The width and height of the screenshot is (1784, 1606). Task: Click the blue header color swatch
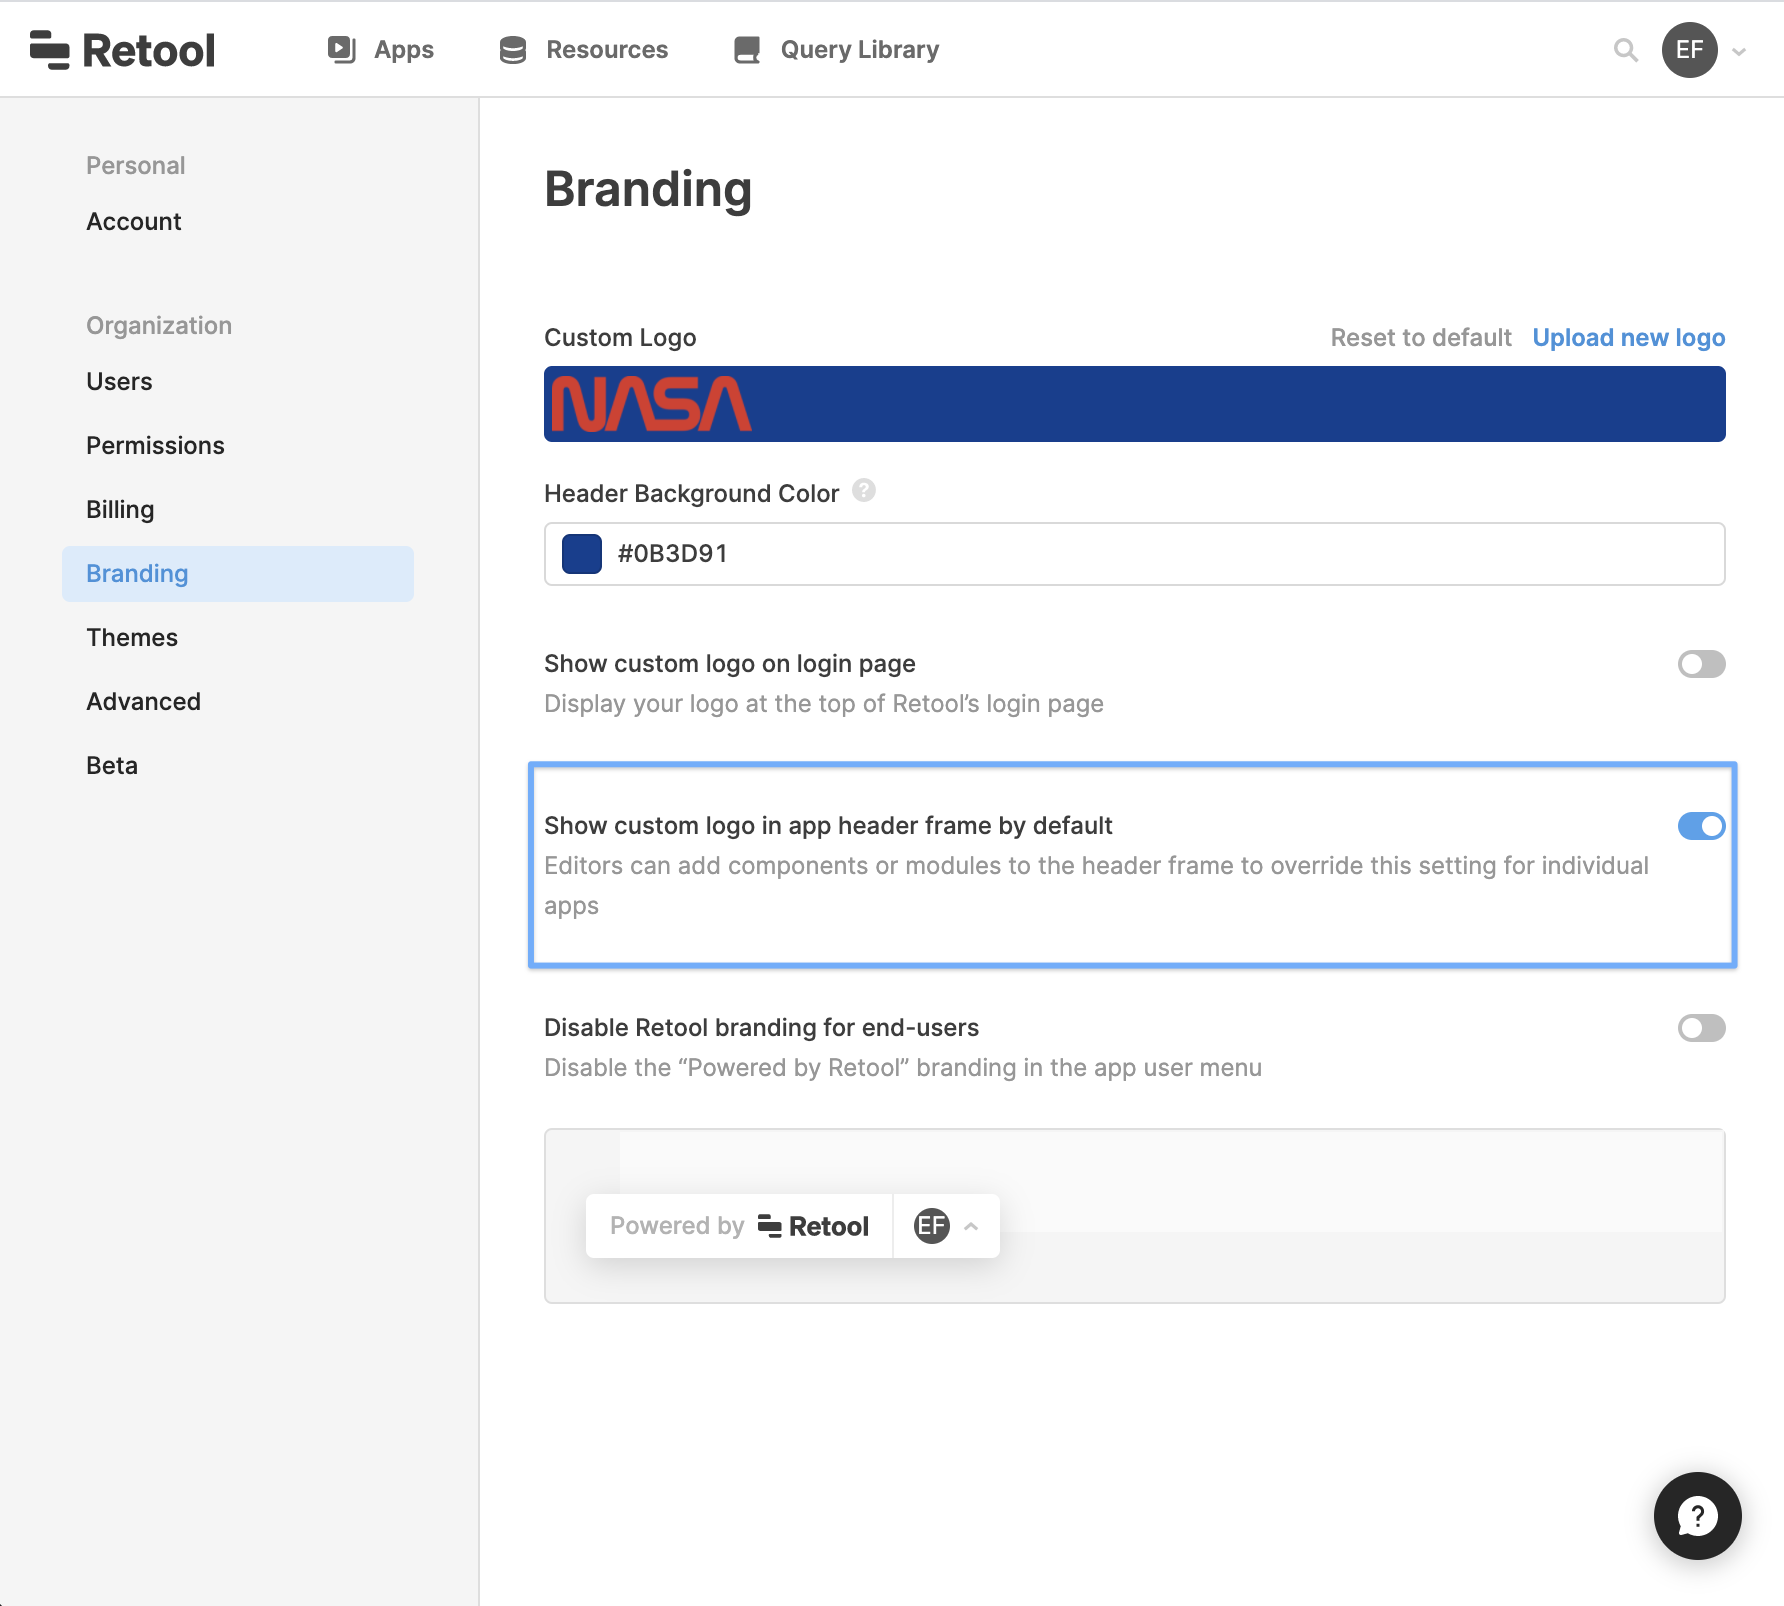582,554
